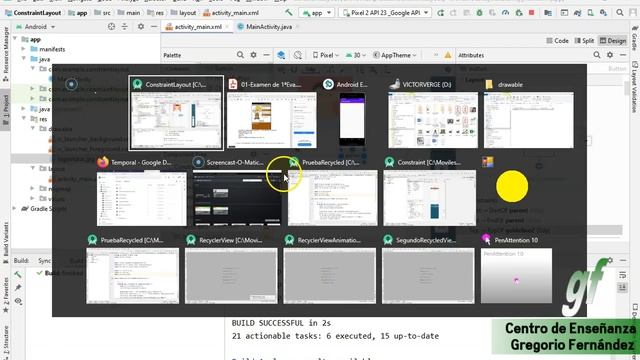Switch editor to Code view
The width and height of the screenshot is (640, 360).
[x=558, y=40]
